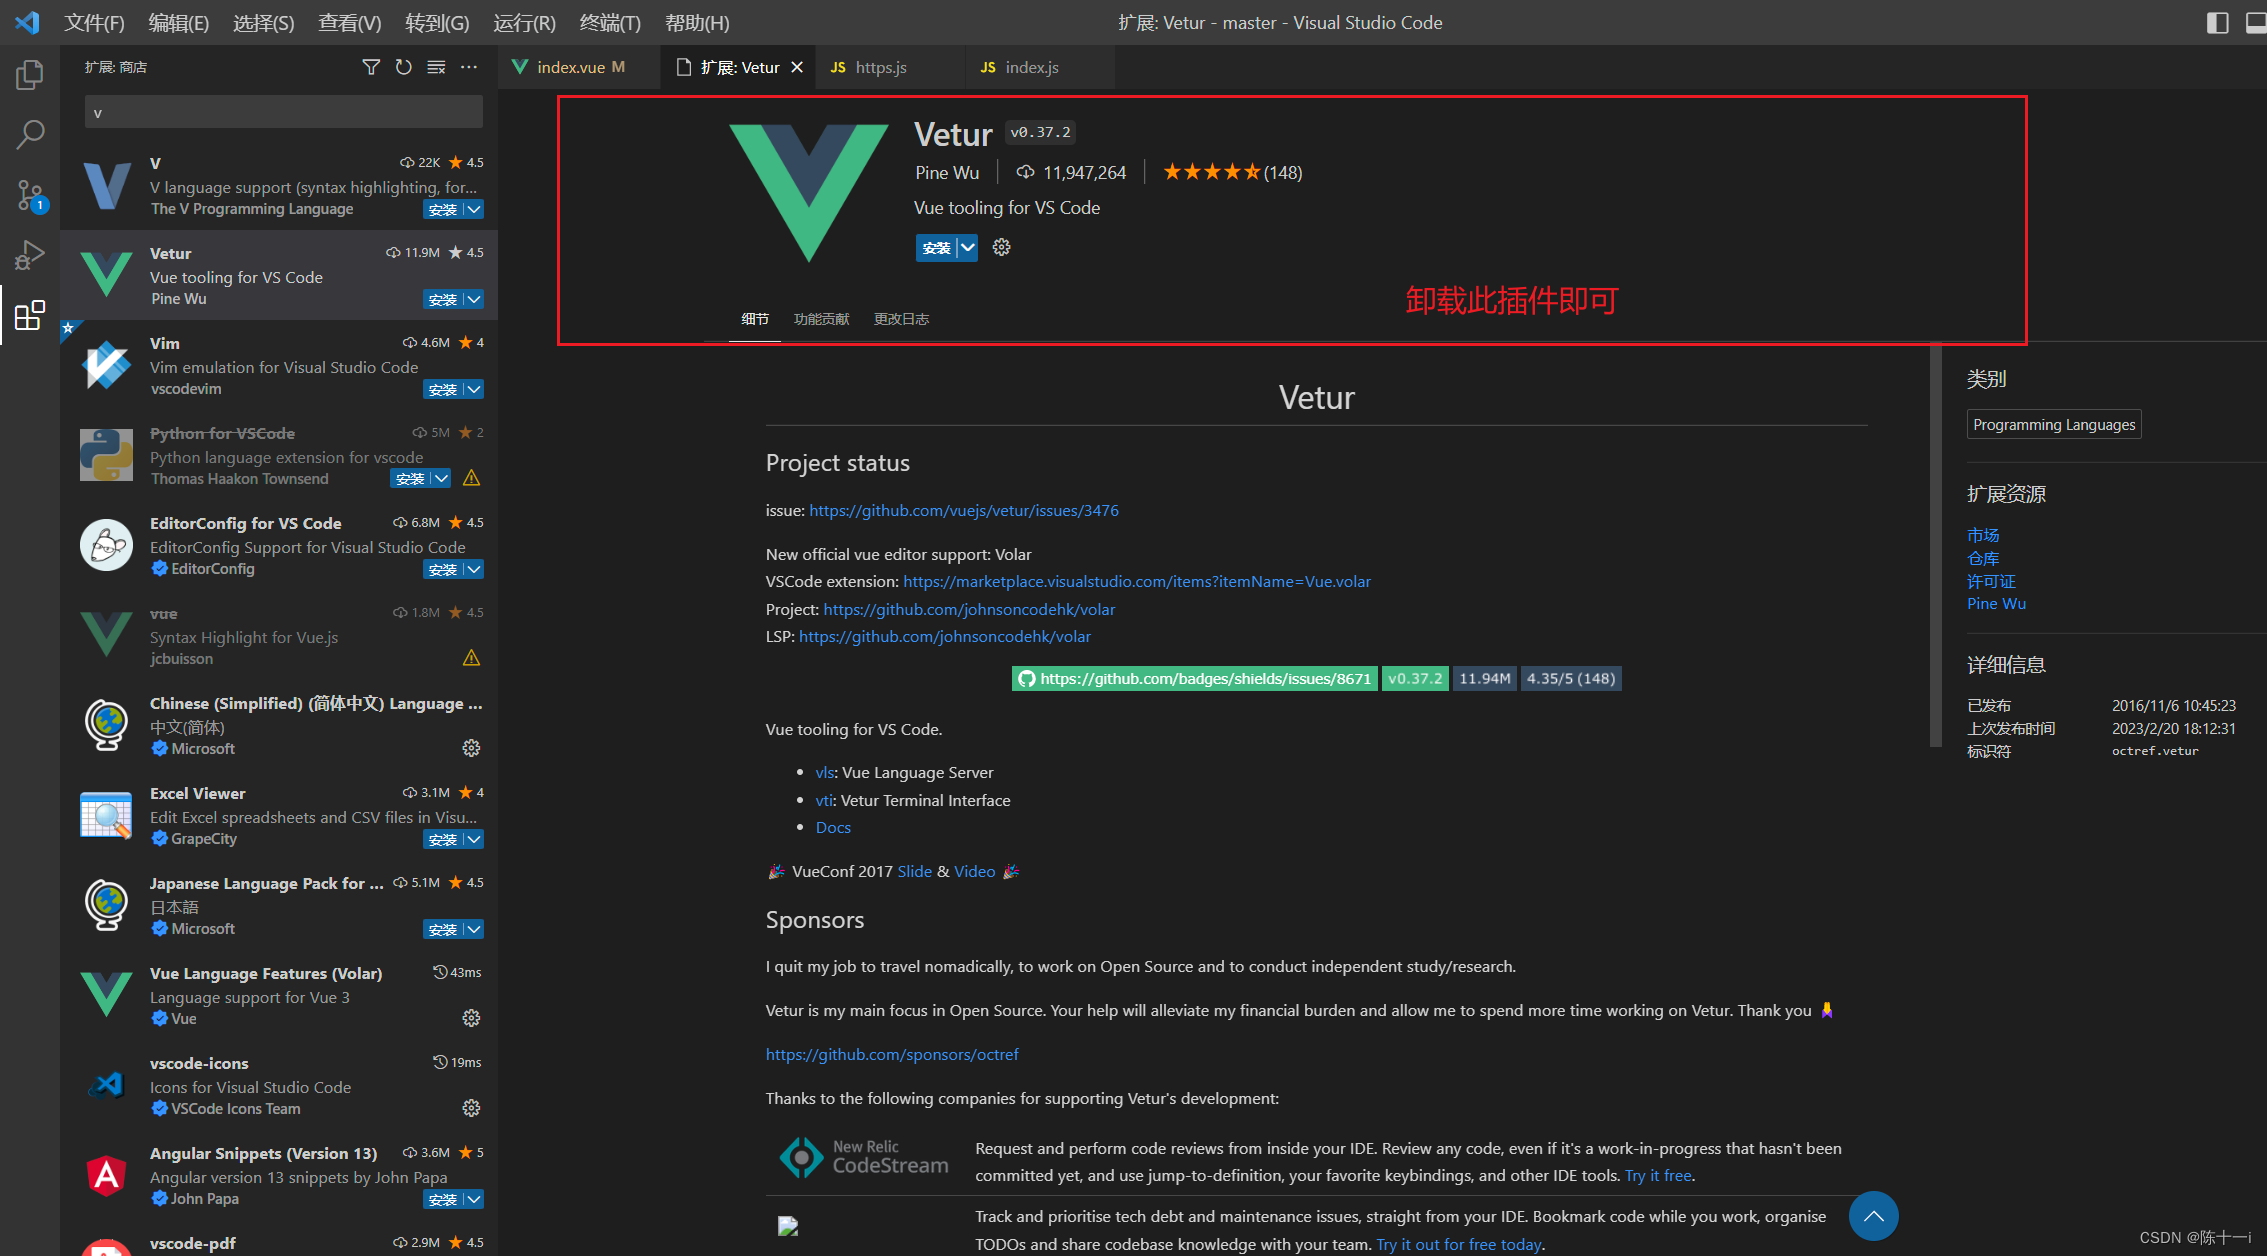
Task: Click 安装 to install Vetur
Action: click(936, 247)
